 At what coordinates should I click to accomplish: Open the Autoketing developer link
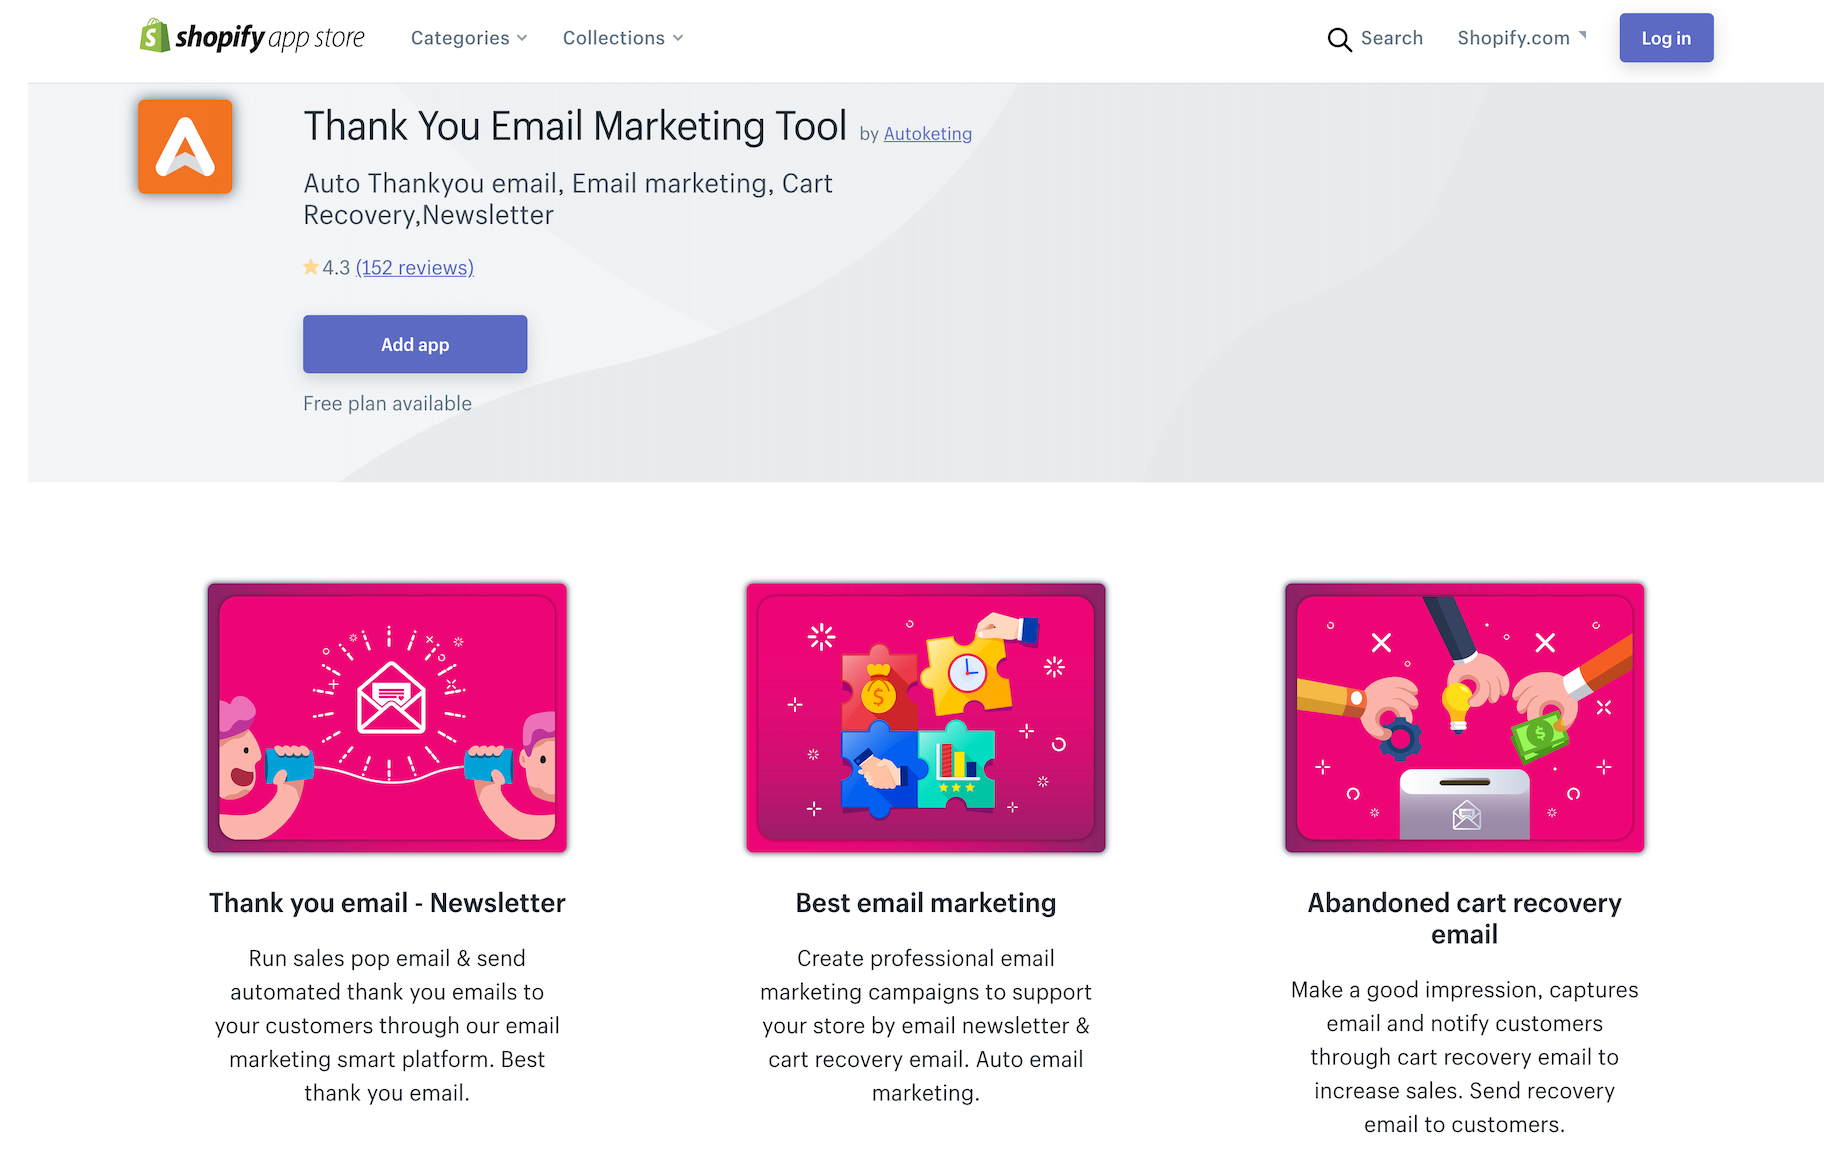(x=927, y=134)
